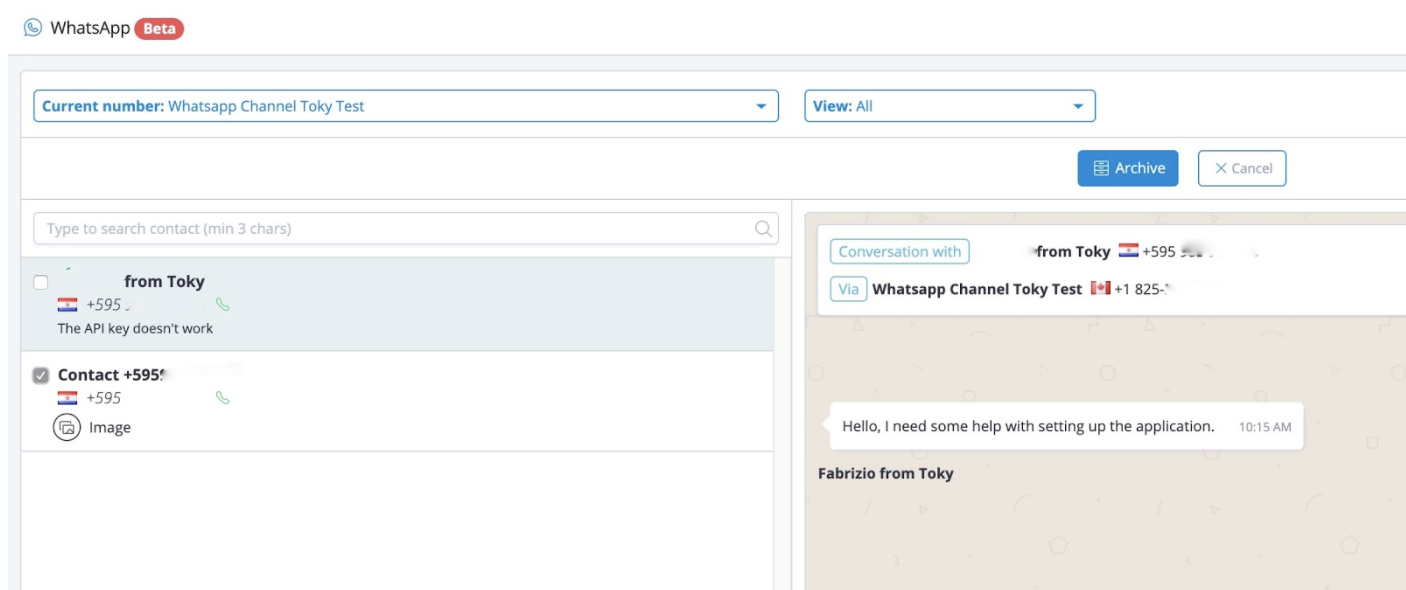Click green phone icon for 'from Toky' contact
Viewport: 1406px width, 590px height.
click(x=223, y=305)
